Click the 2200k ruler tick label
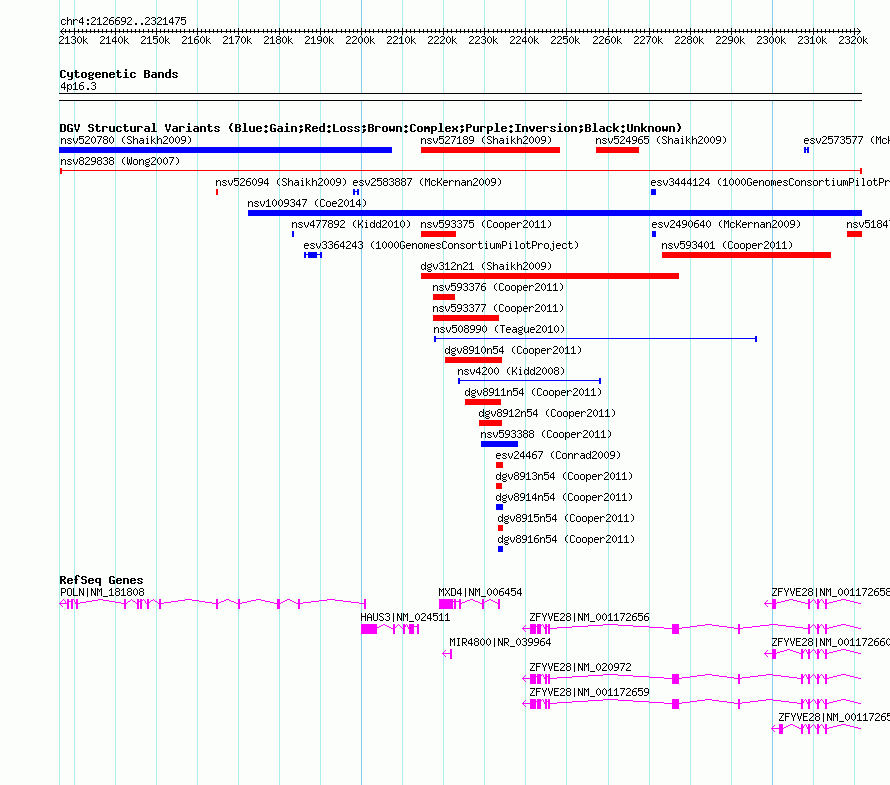Screen dimensions: 890x785 [x=360, y=40]
